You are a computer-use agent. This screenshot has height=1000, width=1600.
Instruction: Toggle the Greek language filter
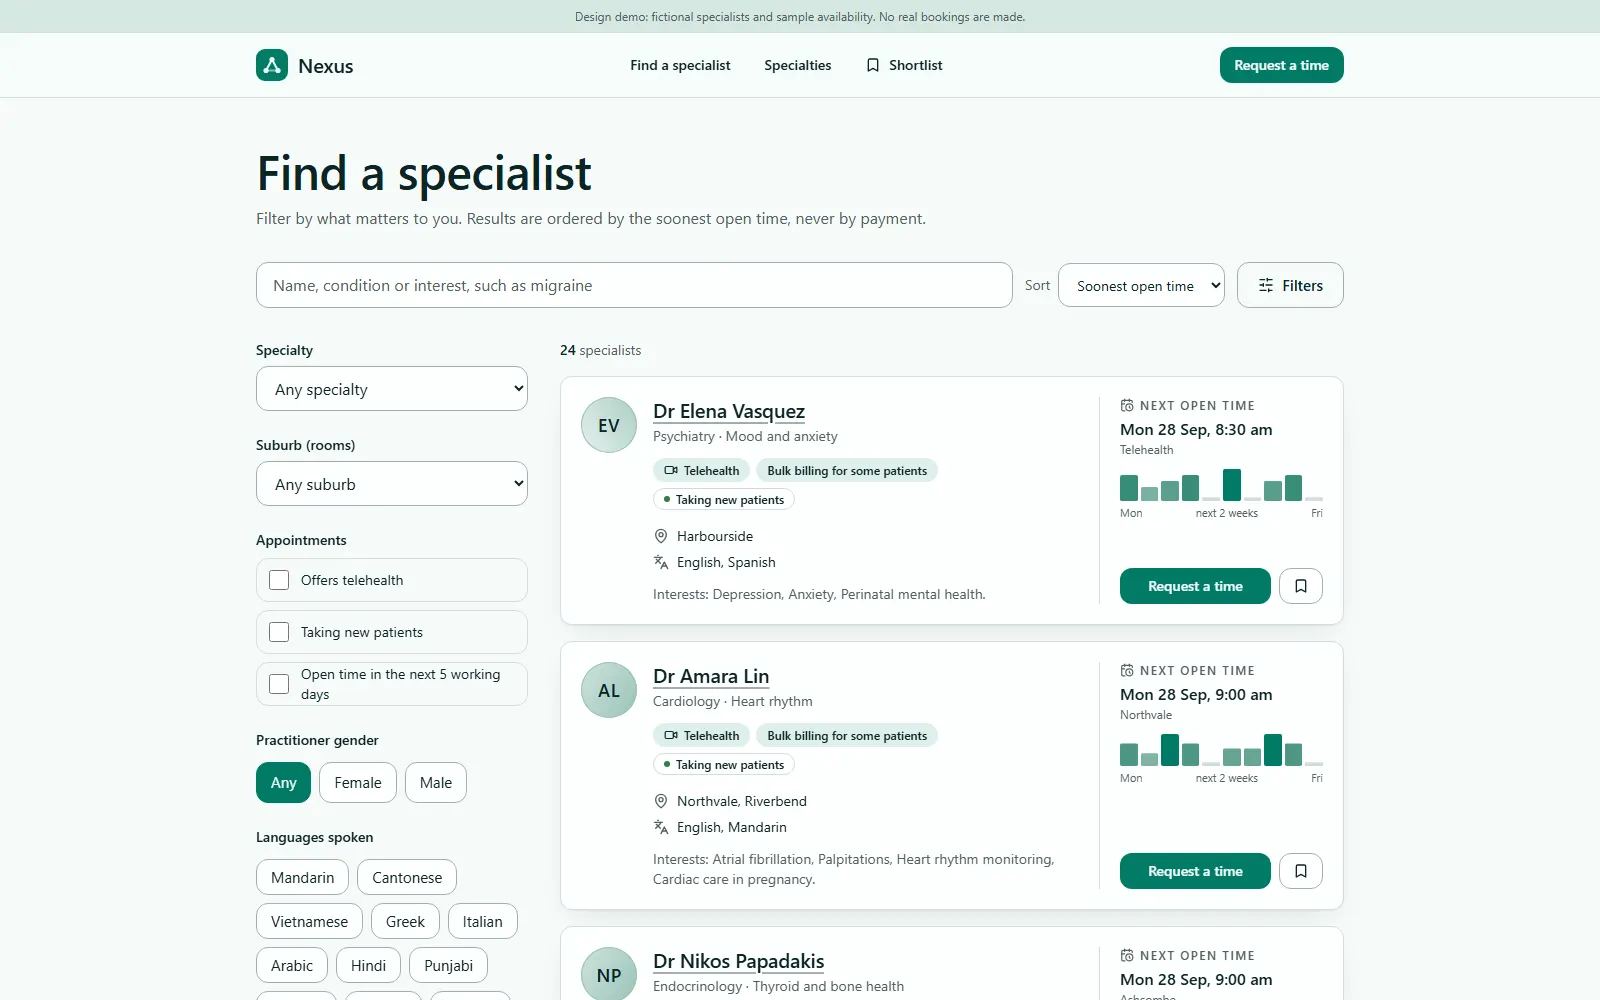pyautogui.click(x=405, y=921)
